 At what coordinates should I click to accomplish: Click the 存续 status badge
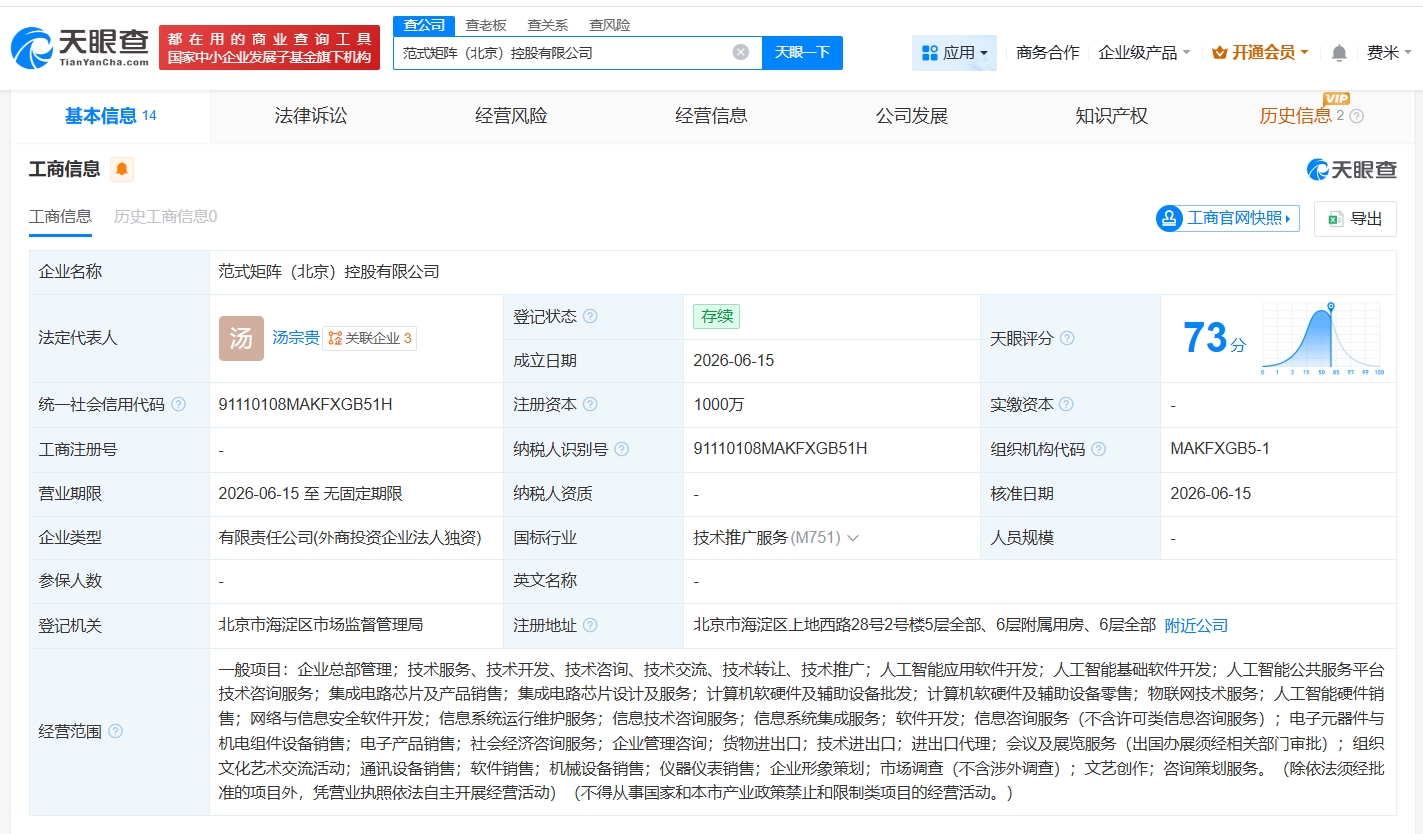point(716,316)
